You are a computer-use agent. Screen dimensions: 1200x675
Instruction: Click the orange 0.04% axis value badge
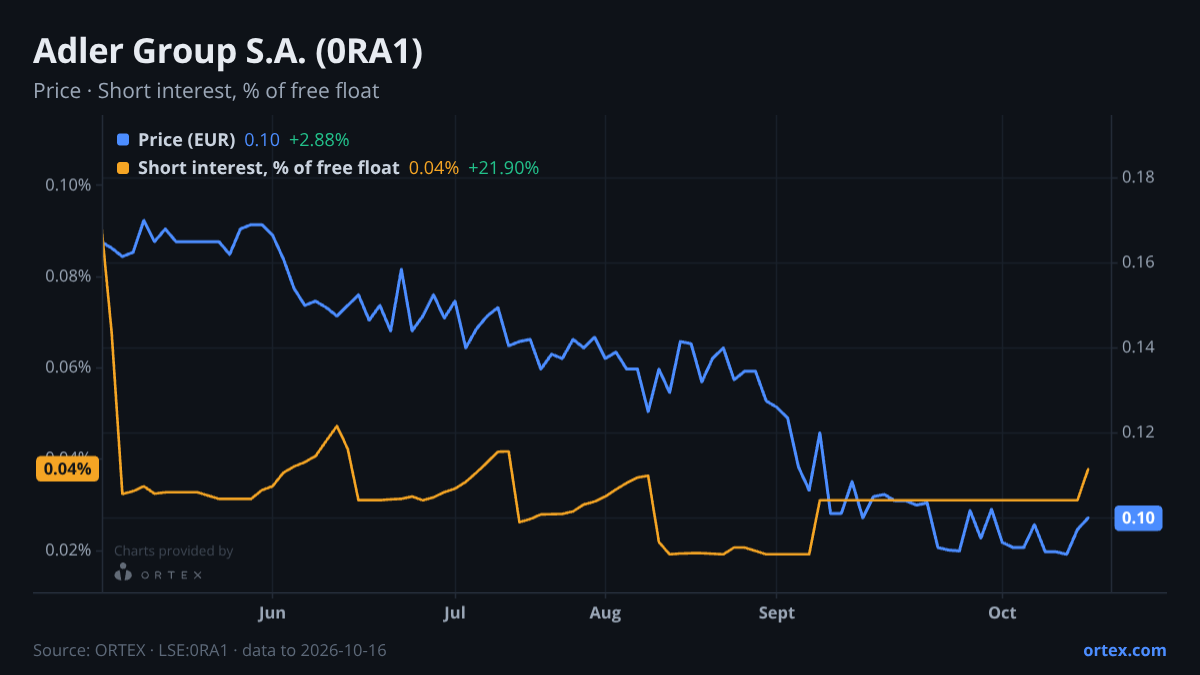pyautogui.click(x=68, y=468)
